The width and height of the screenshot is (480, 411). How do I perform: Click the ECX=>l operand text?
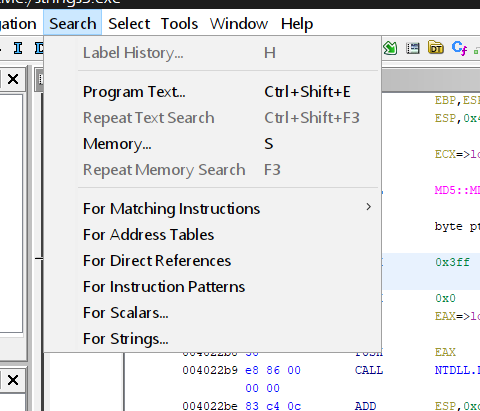point(457,154)
